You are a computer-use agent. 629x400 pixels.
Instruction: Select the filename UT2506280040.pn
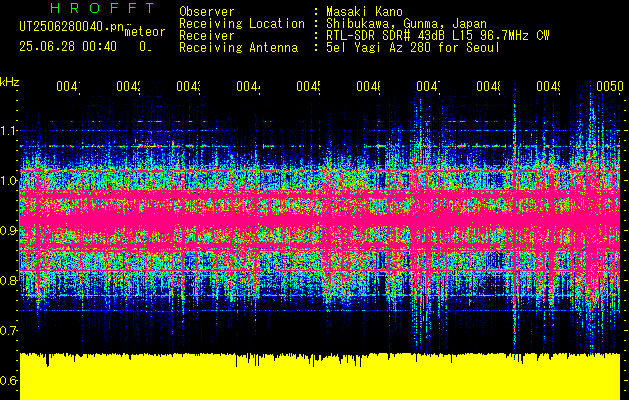[72, 27]
